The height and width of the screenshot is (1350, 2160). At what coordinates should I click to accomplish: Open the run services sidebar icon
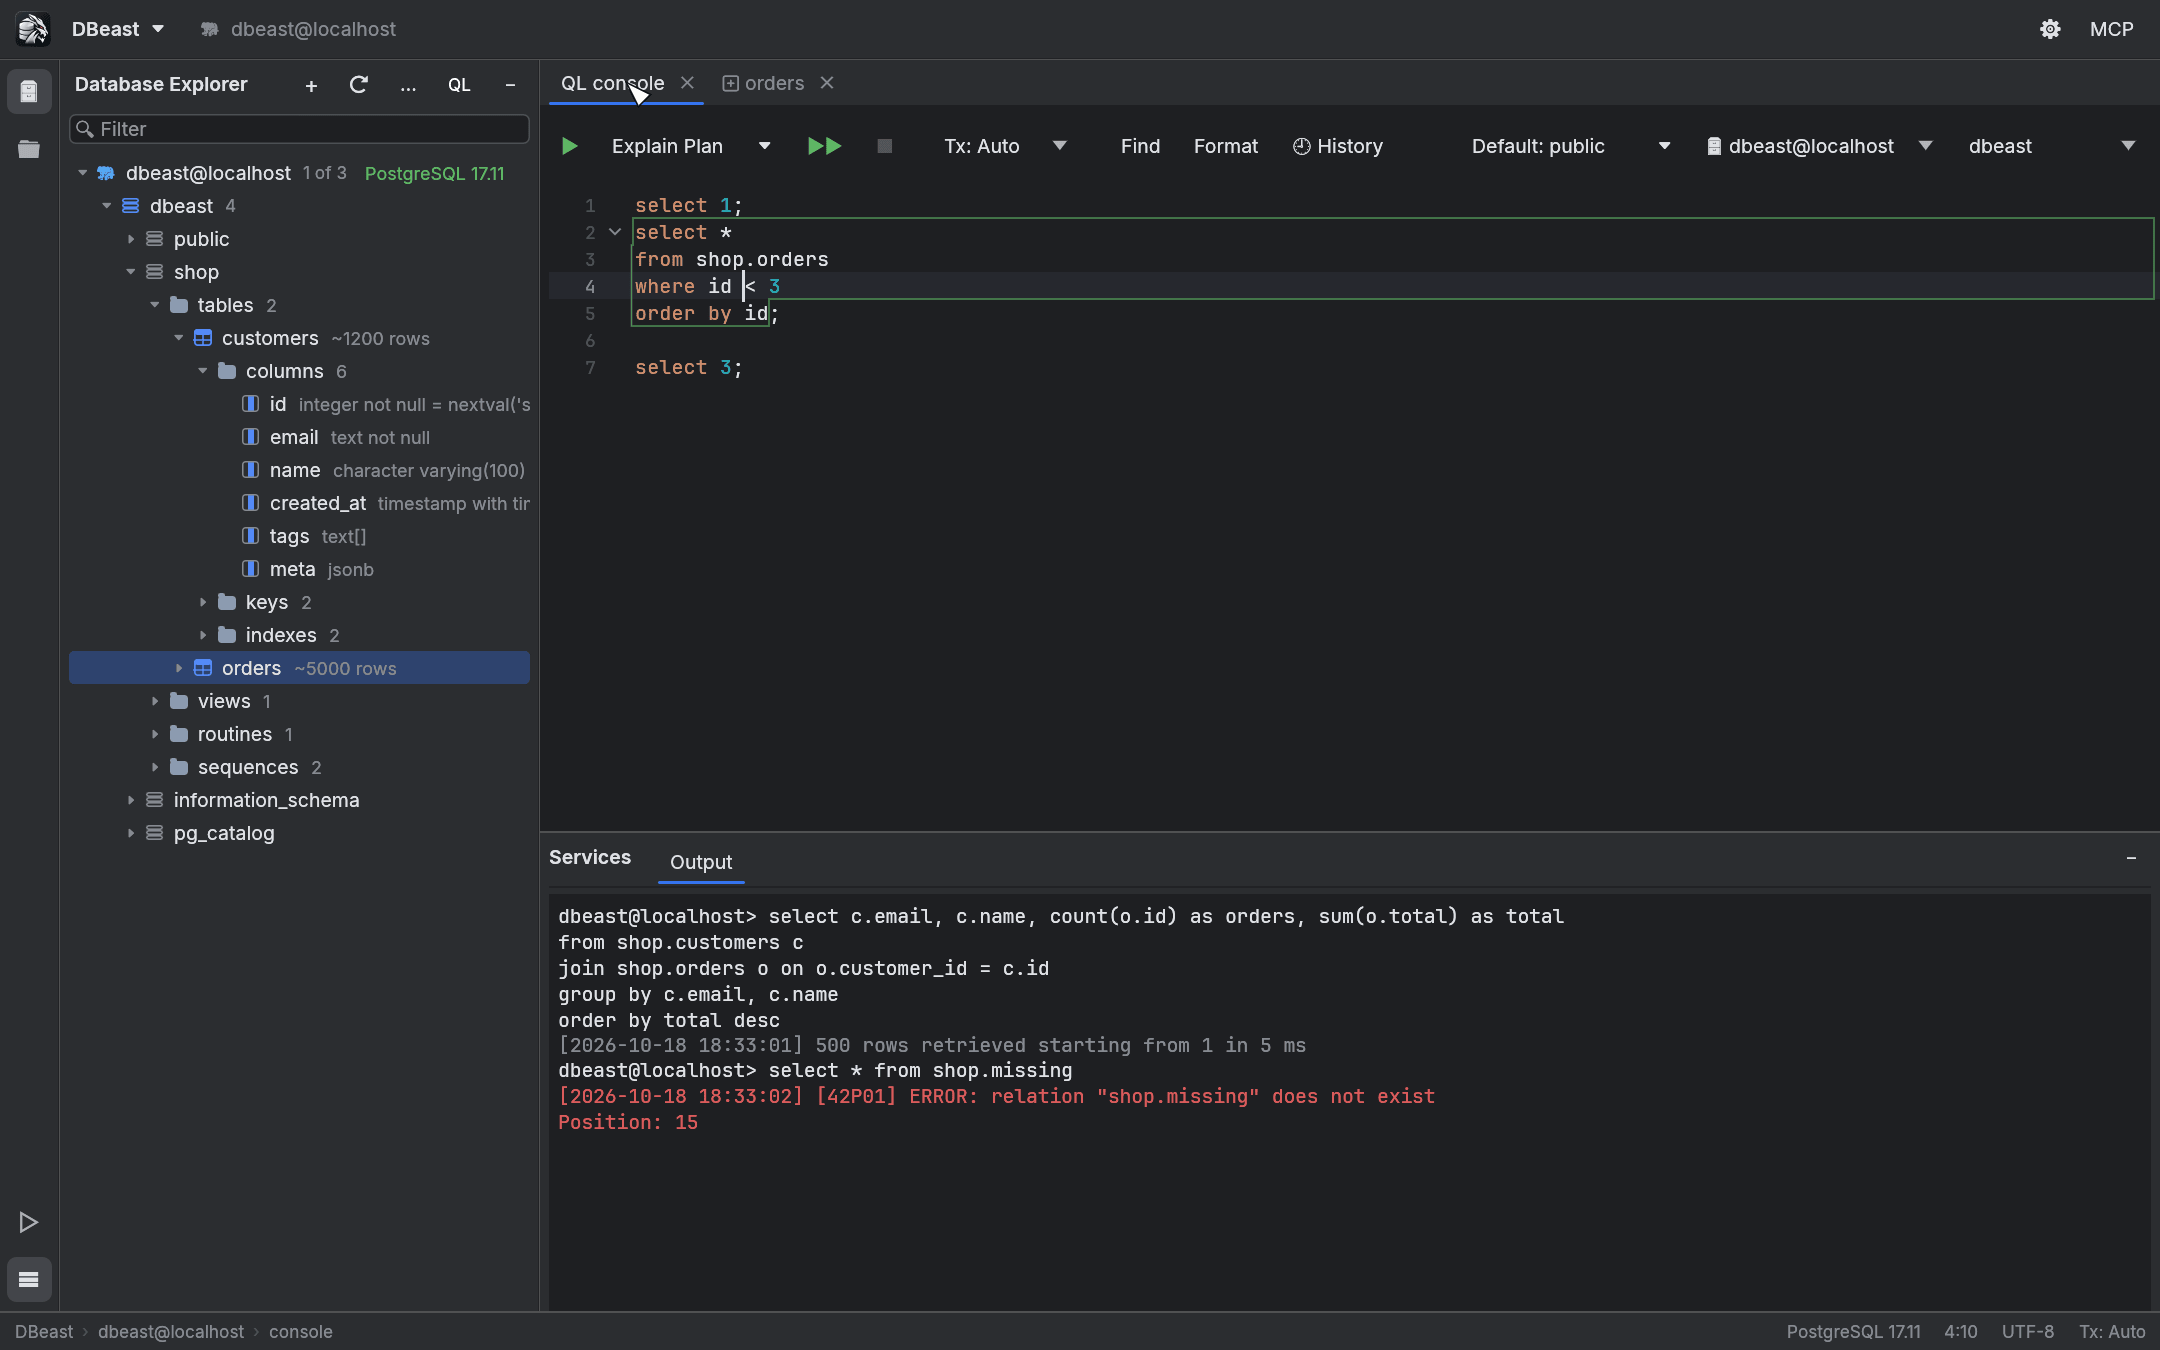tap(29, 1222)
